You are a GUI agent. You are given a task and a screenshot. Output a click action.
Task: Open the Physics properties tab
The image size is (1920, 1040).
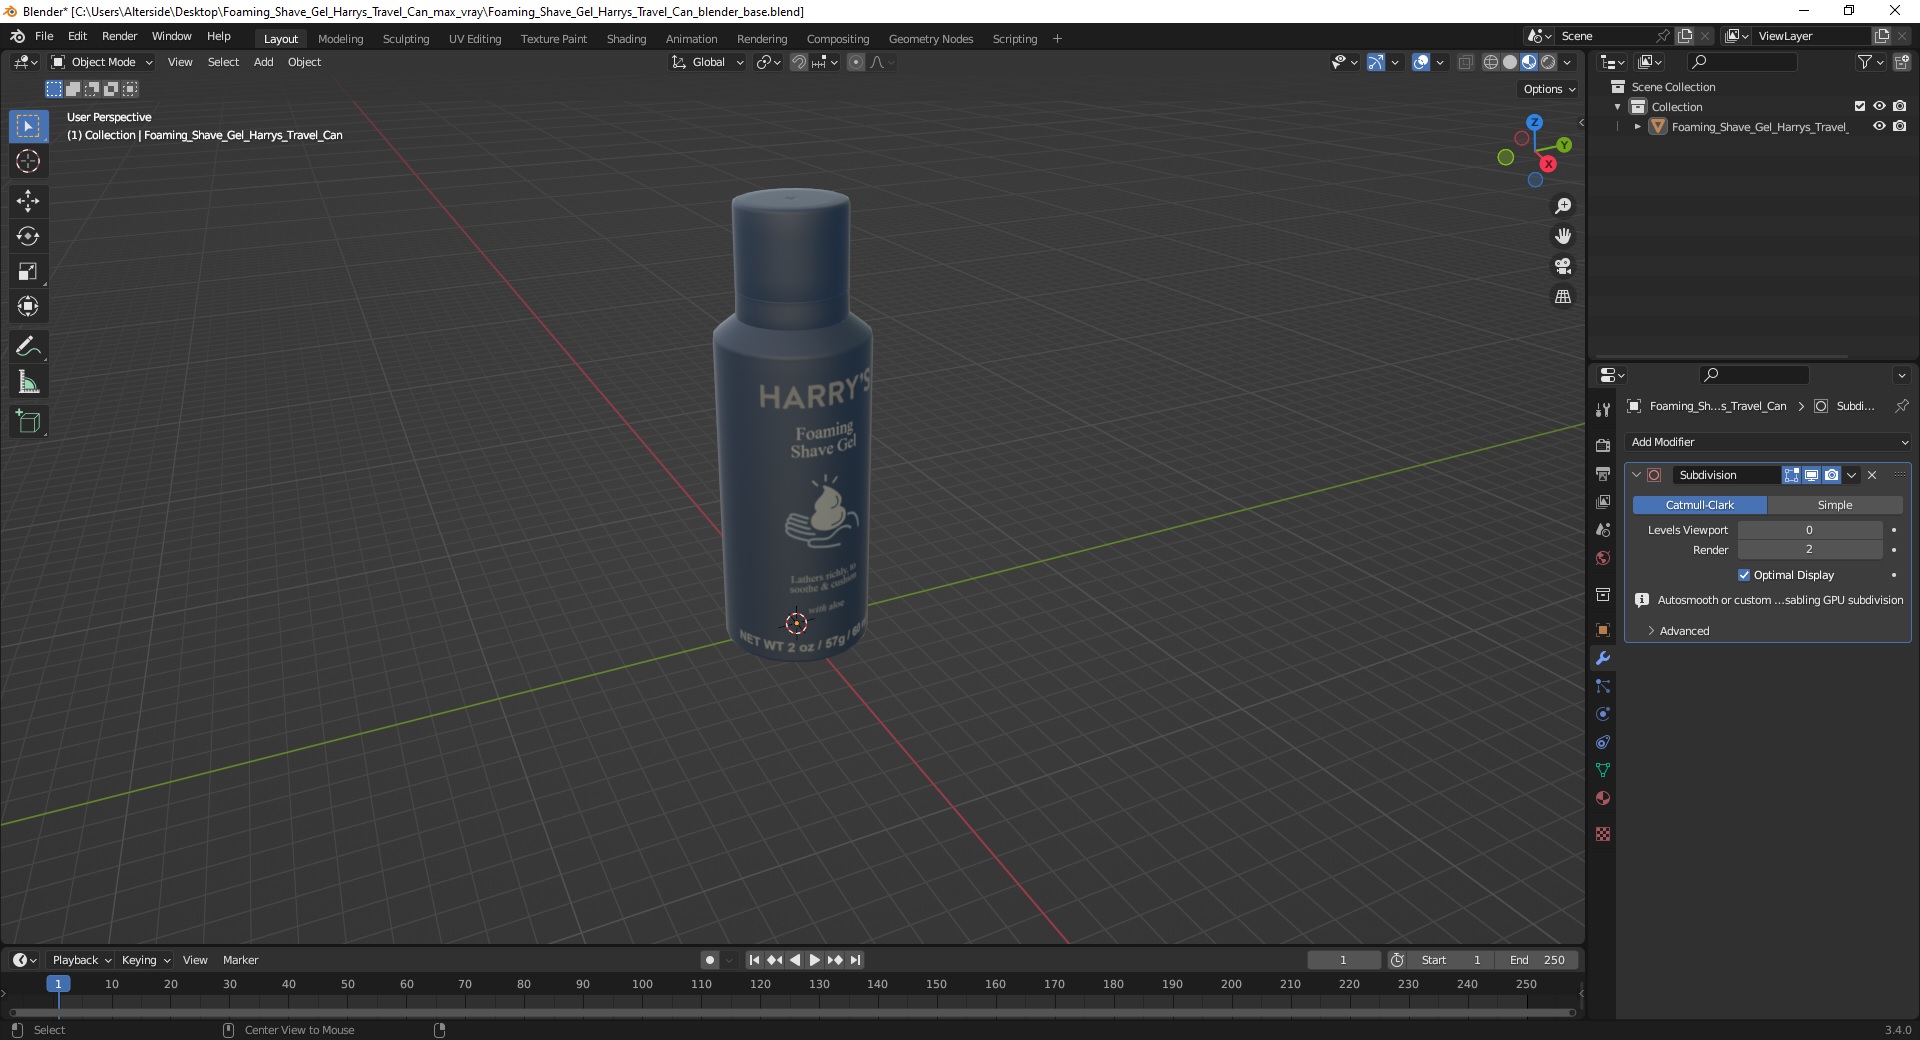coord(1603,714)
